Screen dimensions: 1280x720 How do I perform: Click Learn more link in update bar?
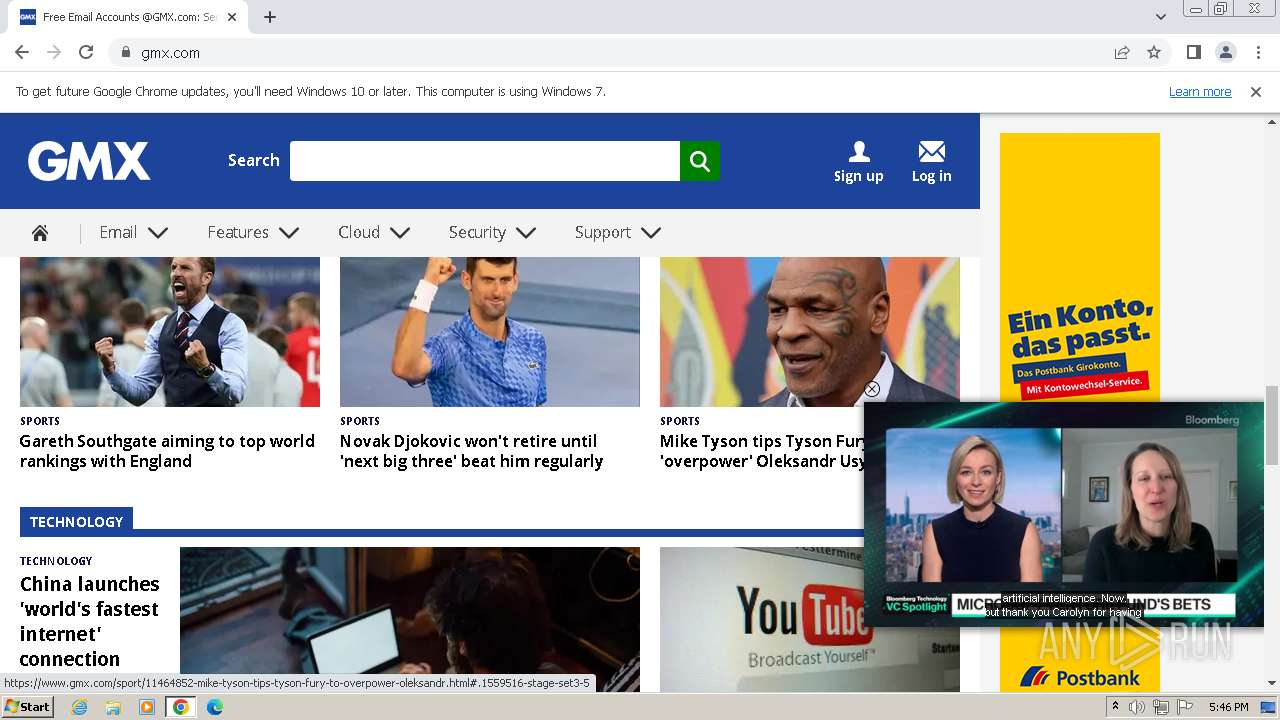click(1200, 92)
